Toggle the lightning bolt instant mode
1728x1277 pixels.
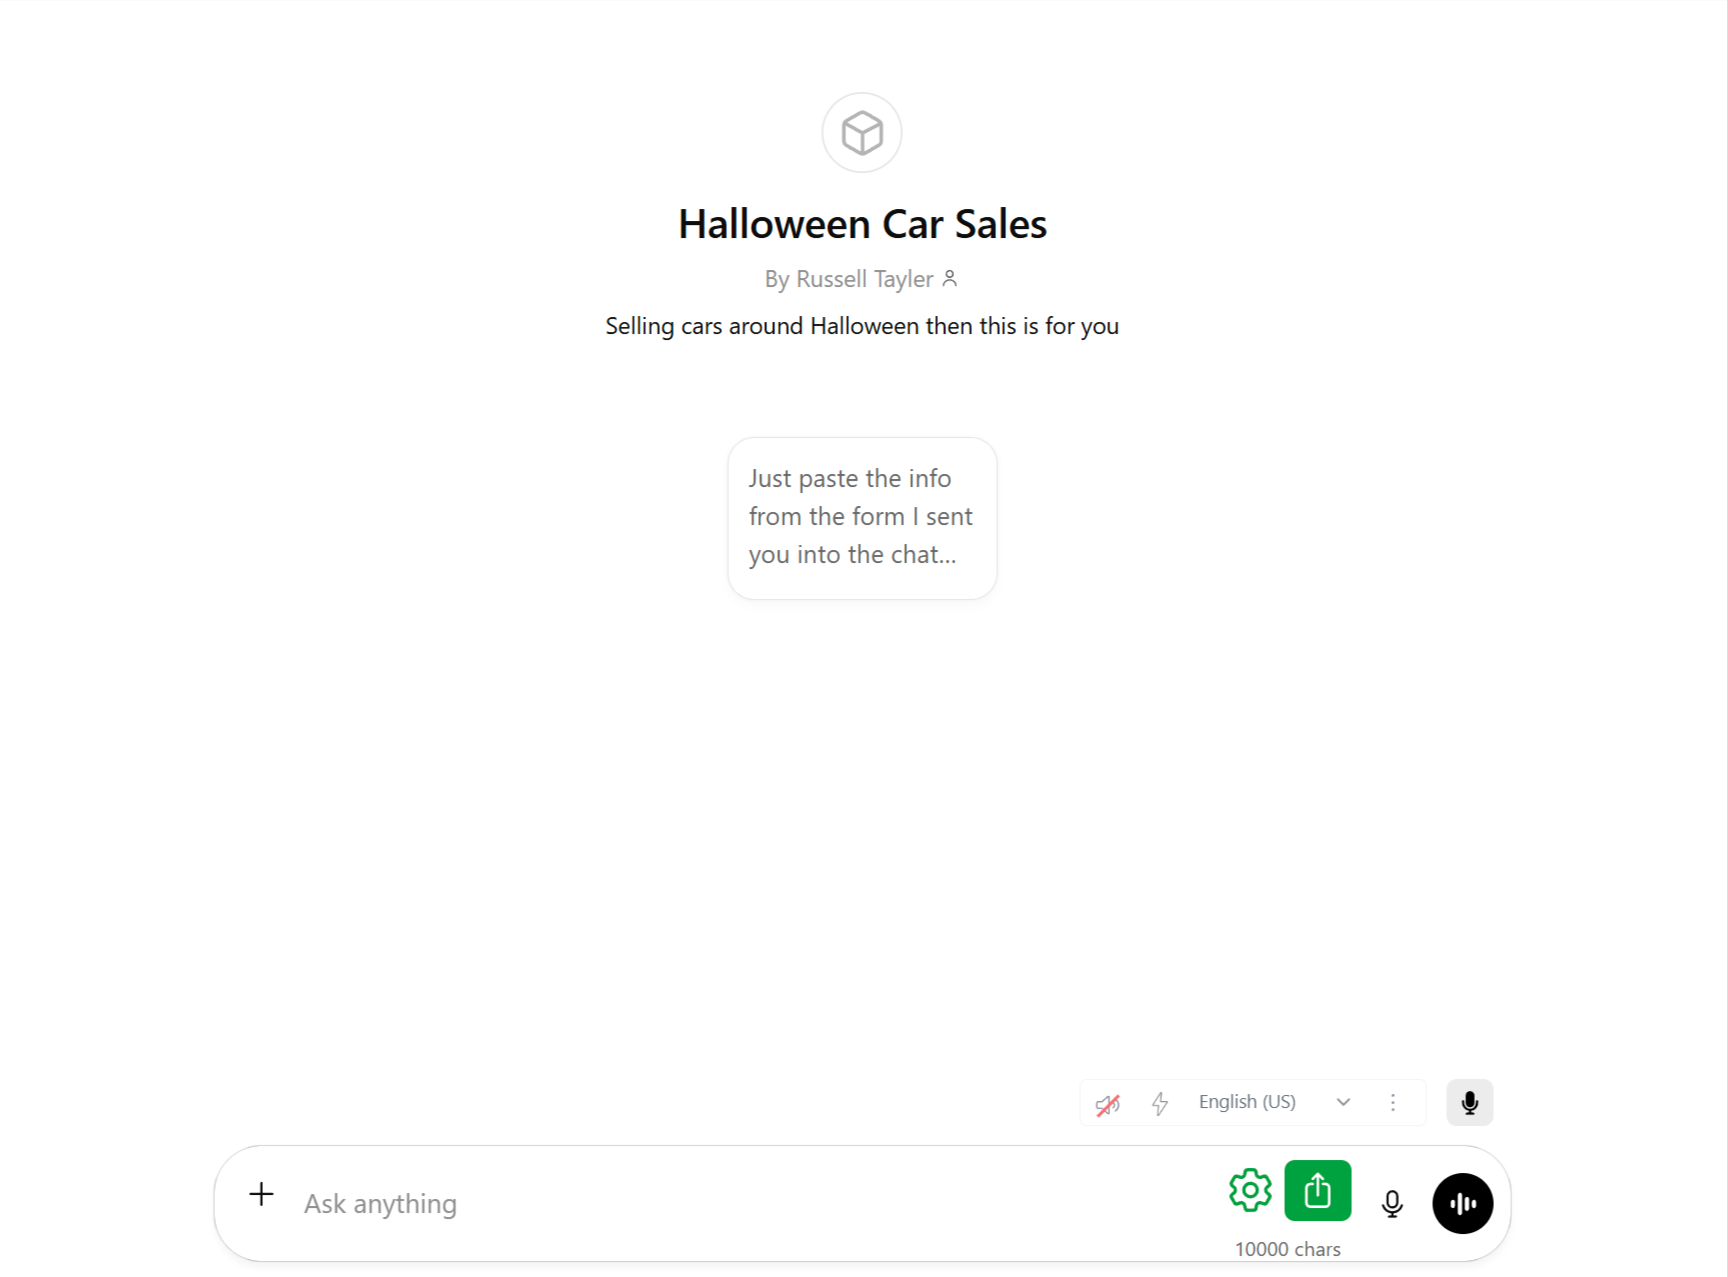(1160, 1103)
